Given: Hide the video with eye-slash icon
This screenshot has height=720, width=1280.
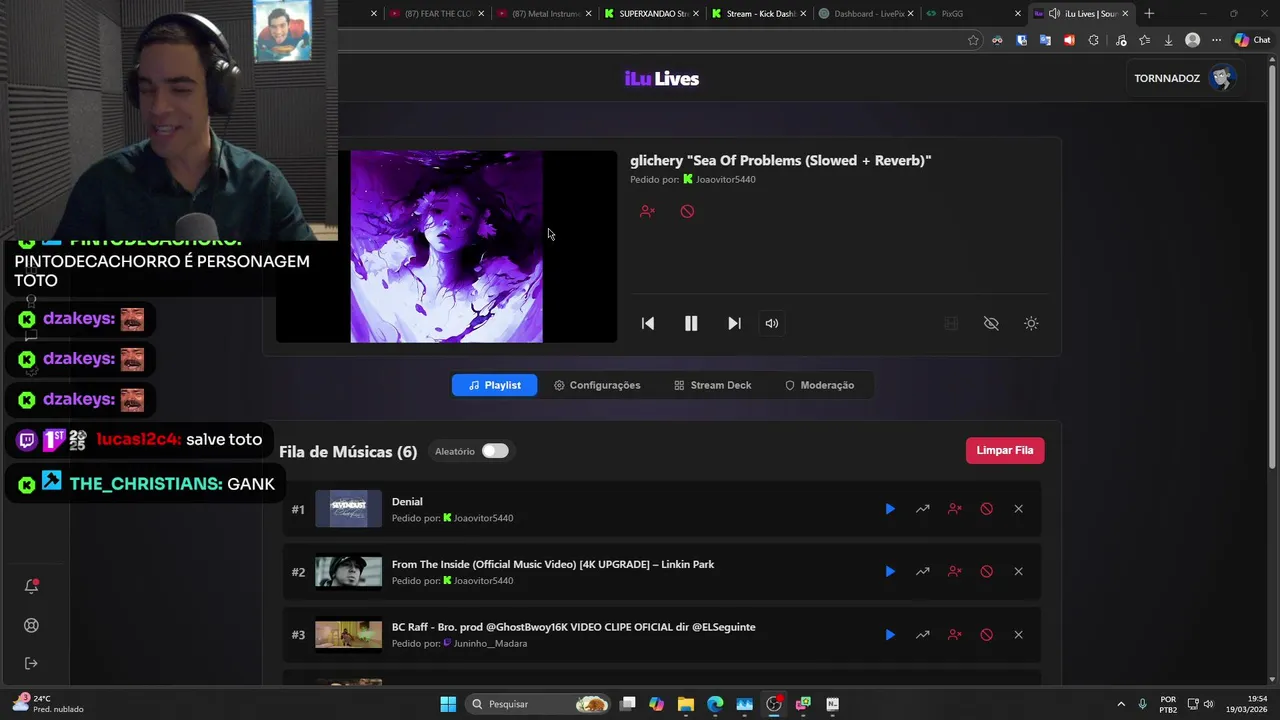Looking at the screenshot, I should (x=991, y=323).
